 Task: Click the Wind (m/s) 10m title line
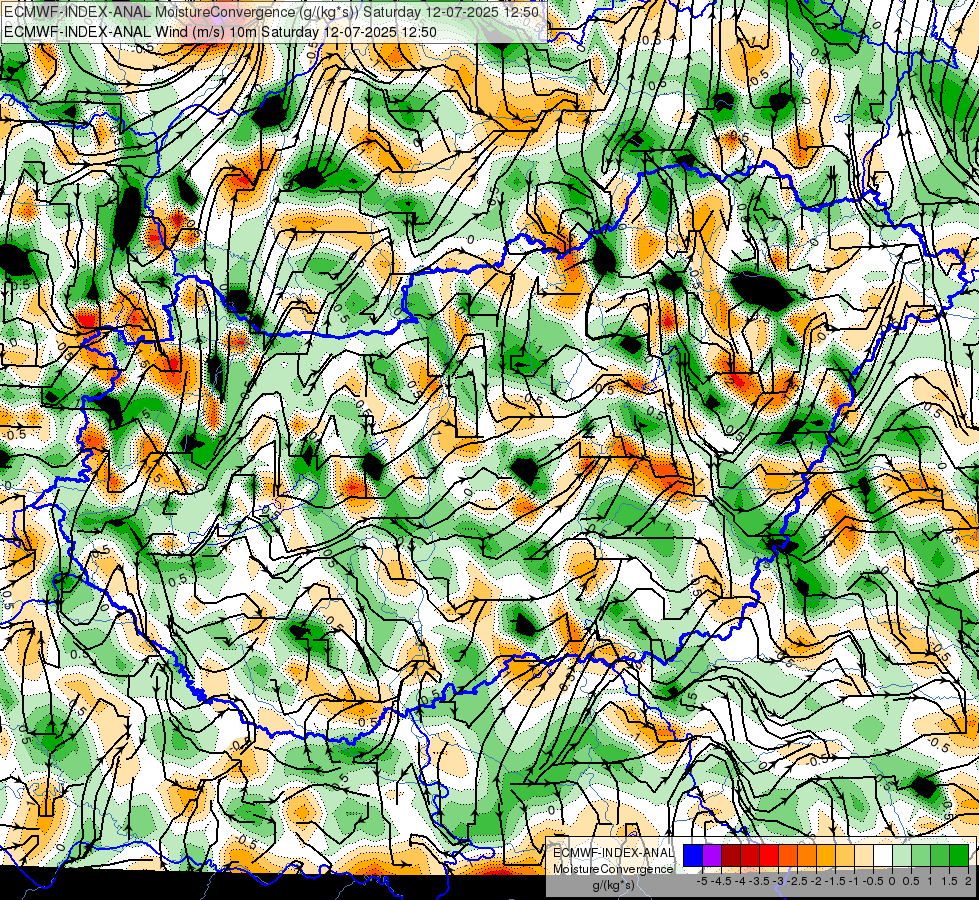220,31
